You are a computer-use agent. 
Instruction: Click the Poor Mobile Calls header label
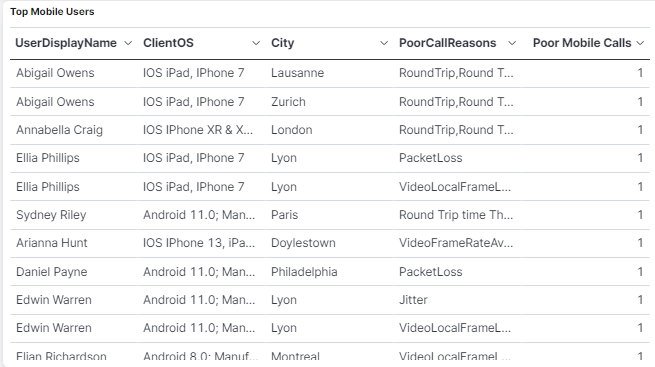(582, 43)
